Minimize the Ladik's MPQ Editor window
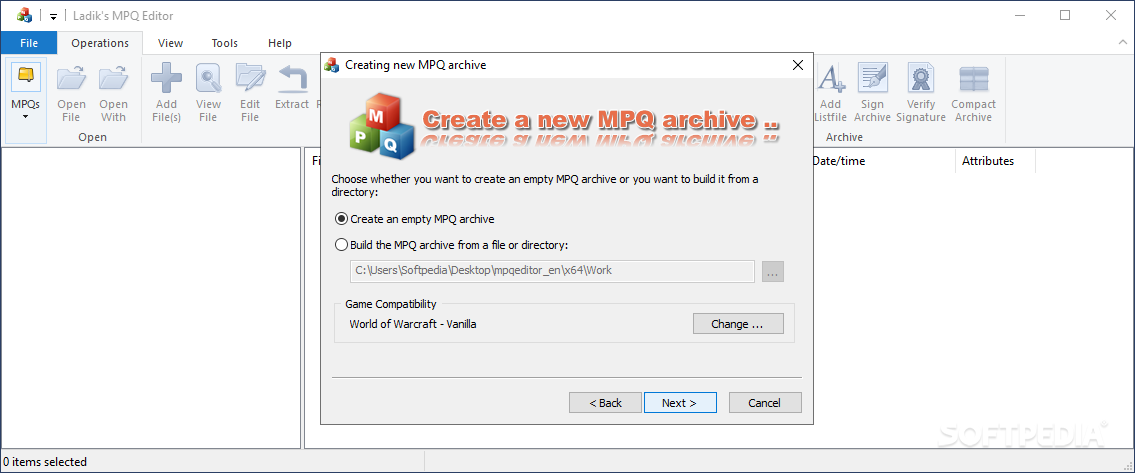This screenshot has width=1135, height=473. pyautogui.click(x=1019, y=15)
